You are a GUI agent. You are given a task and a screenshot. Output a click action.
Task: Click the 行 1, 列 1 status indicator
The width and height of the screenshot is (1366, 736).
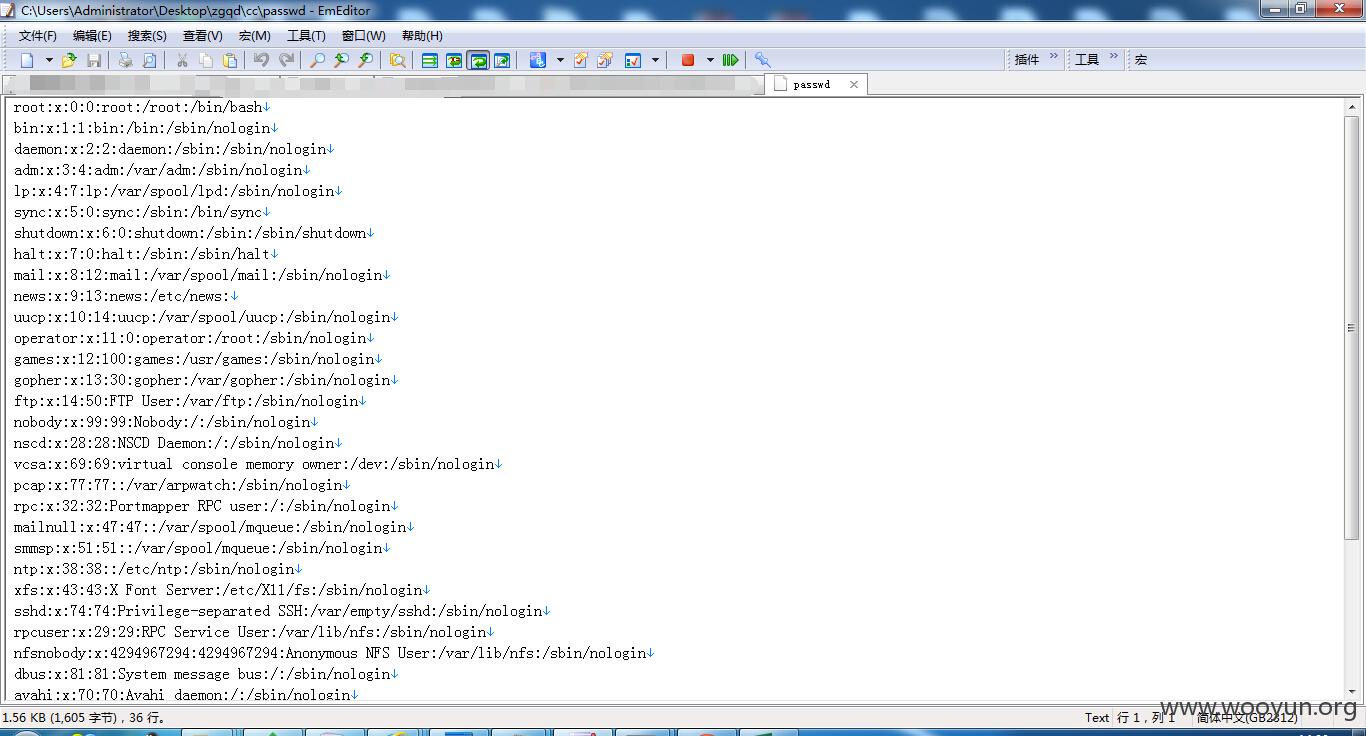pyautogui.click(x=1146, y=718)
